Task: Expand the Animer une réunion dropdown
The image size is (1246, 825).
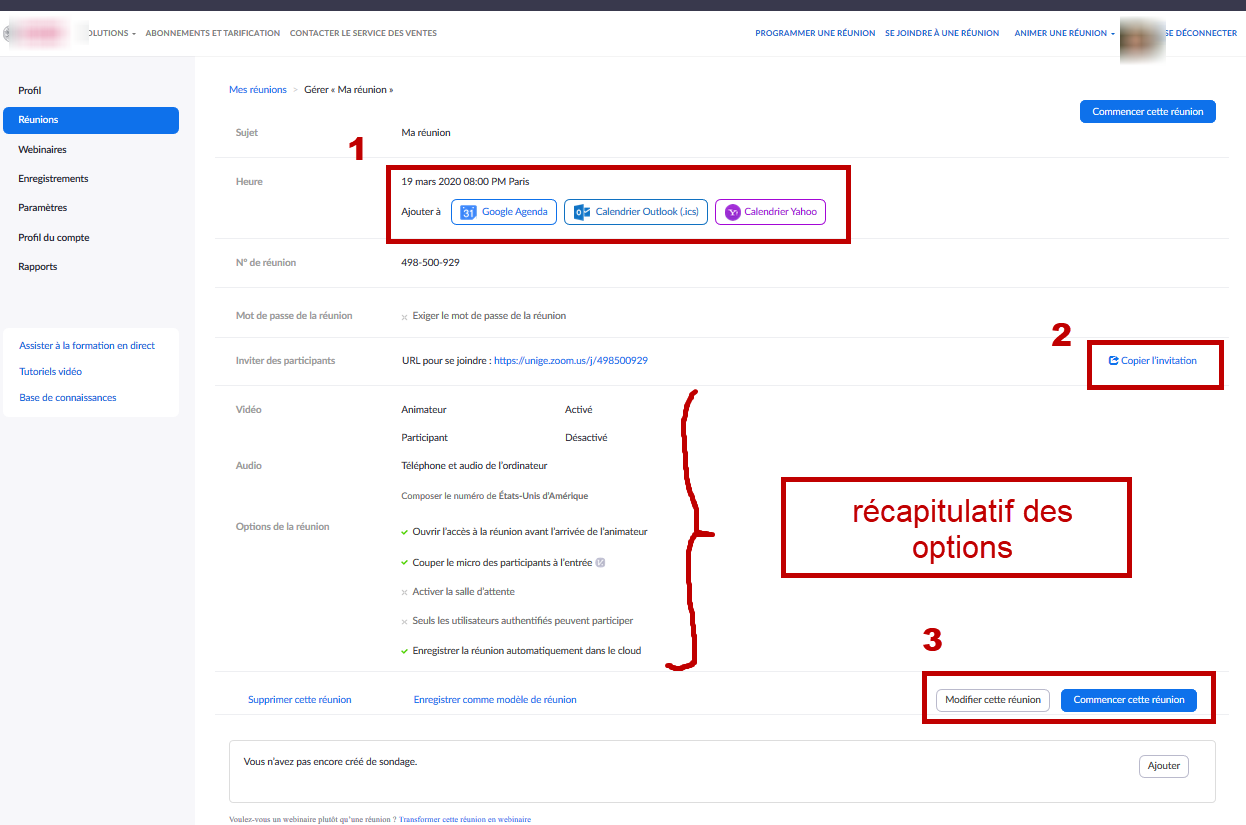Action: click(1065, 33)
